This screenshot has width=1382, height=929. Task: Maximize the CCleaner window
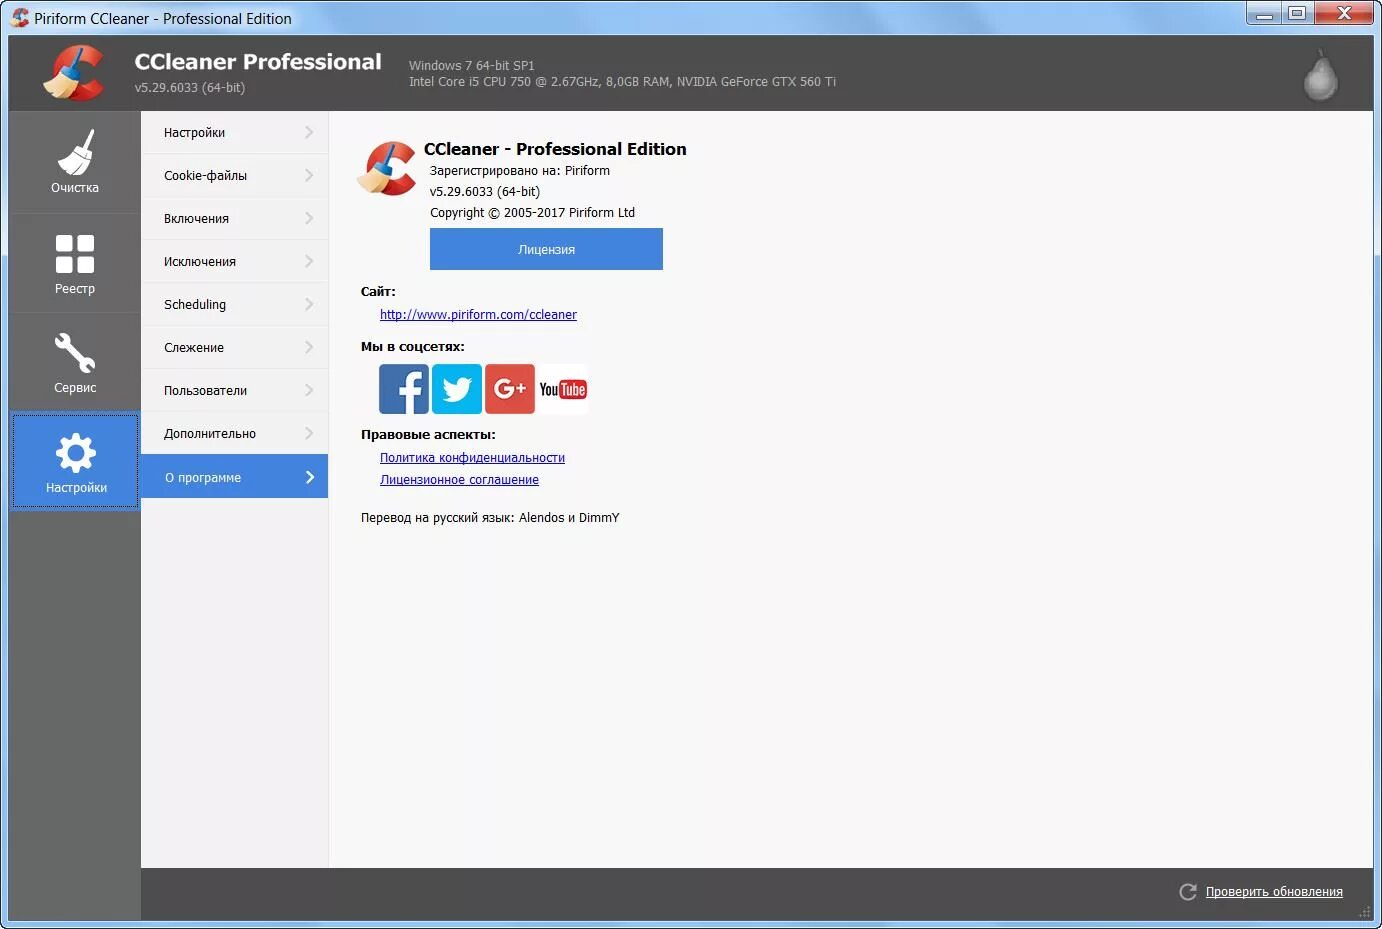[x=1297, y=13]
